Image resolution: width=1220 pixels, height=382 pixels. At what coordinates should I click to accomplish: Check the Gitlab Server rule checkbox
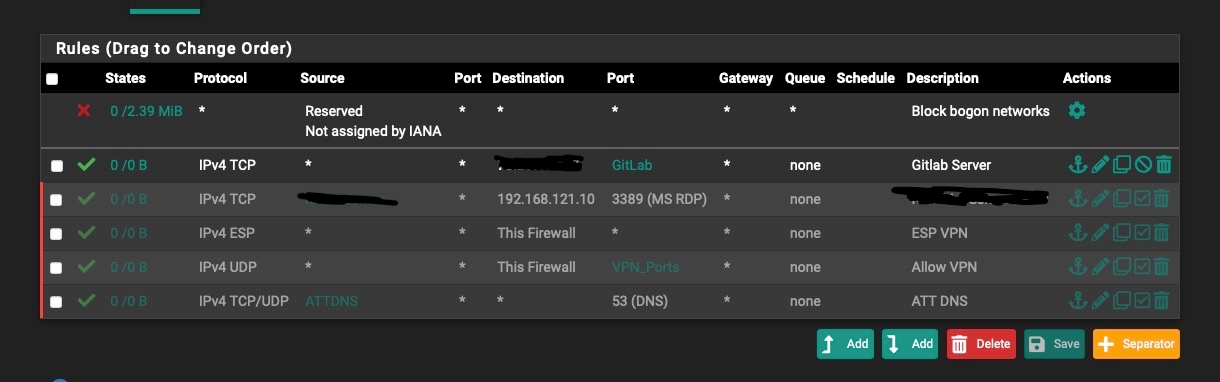56,166
